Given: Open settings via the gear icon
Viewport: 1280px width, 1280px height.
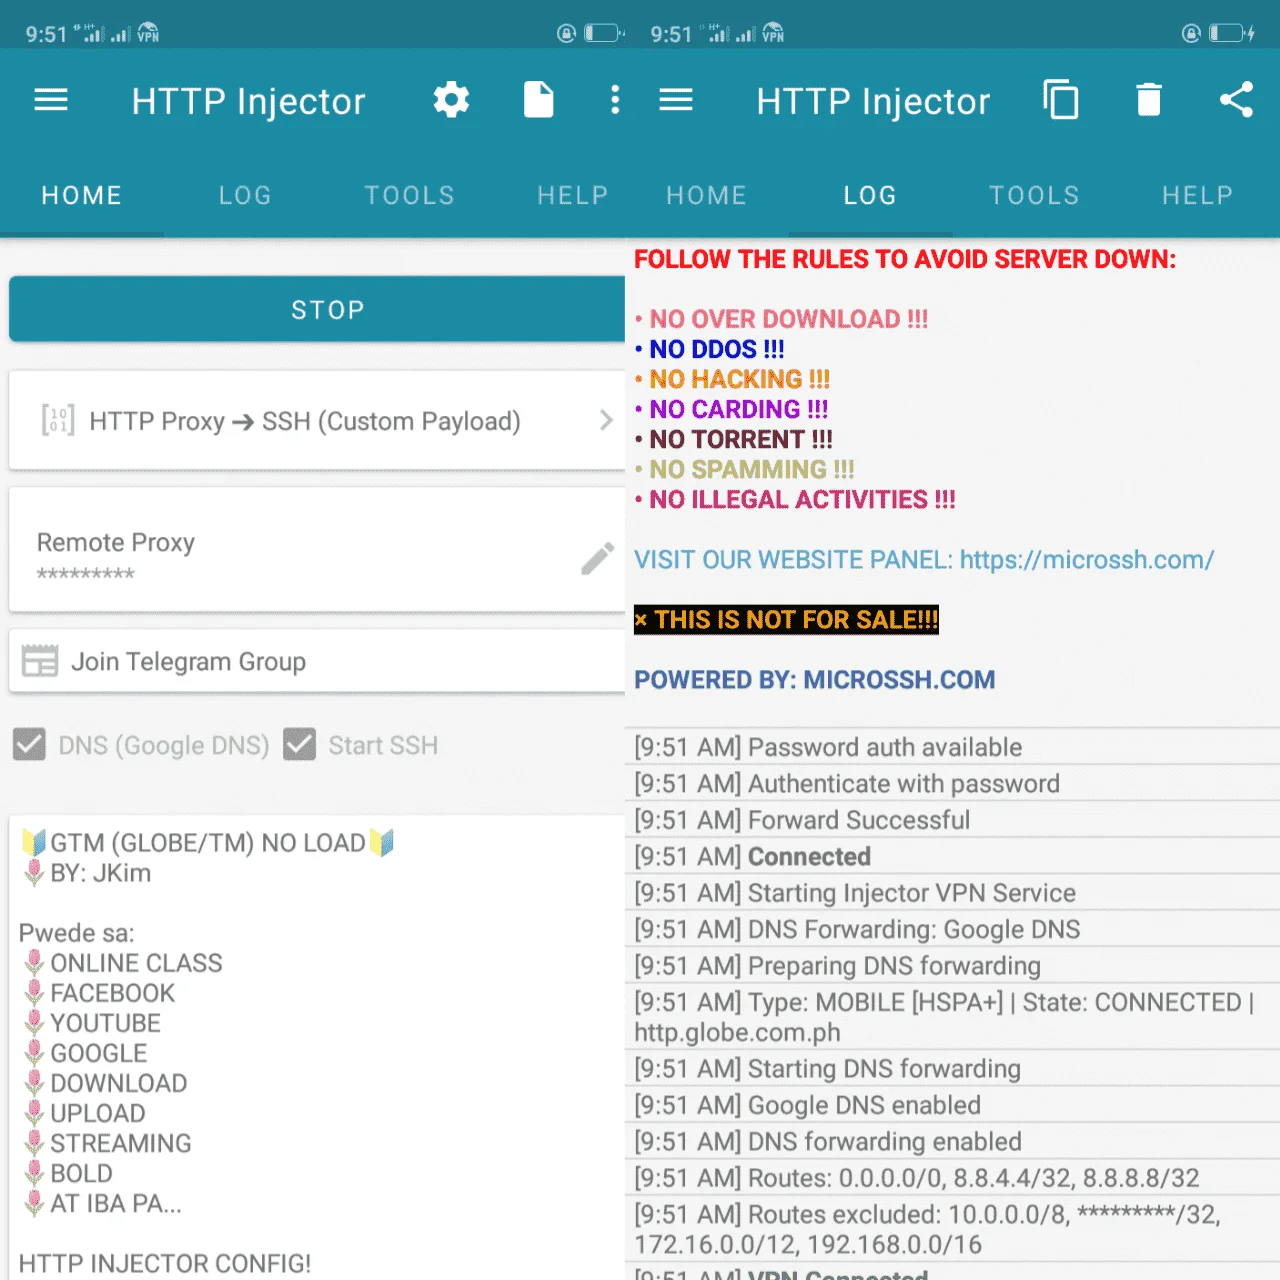Looking at the screenshot, I should 451,100.
